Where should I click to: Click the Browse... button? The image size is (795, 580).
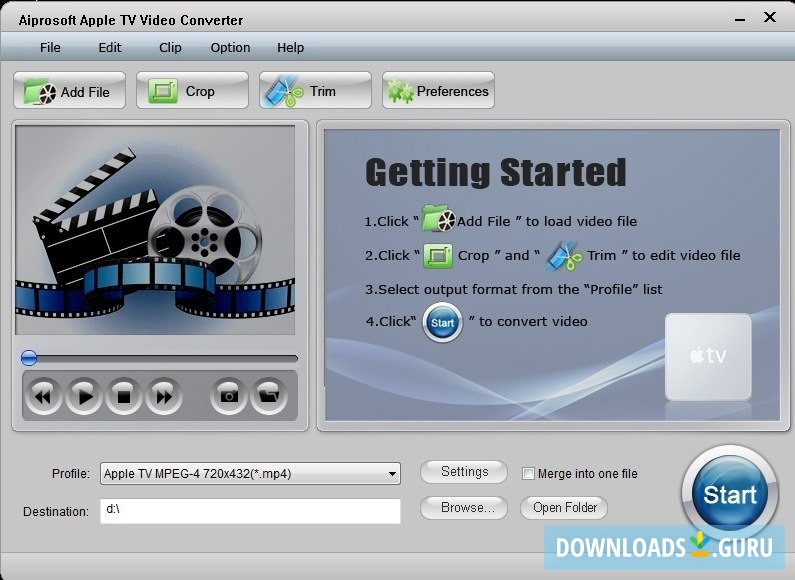coord(464,508)
